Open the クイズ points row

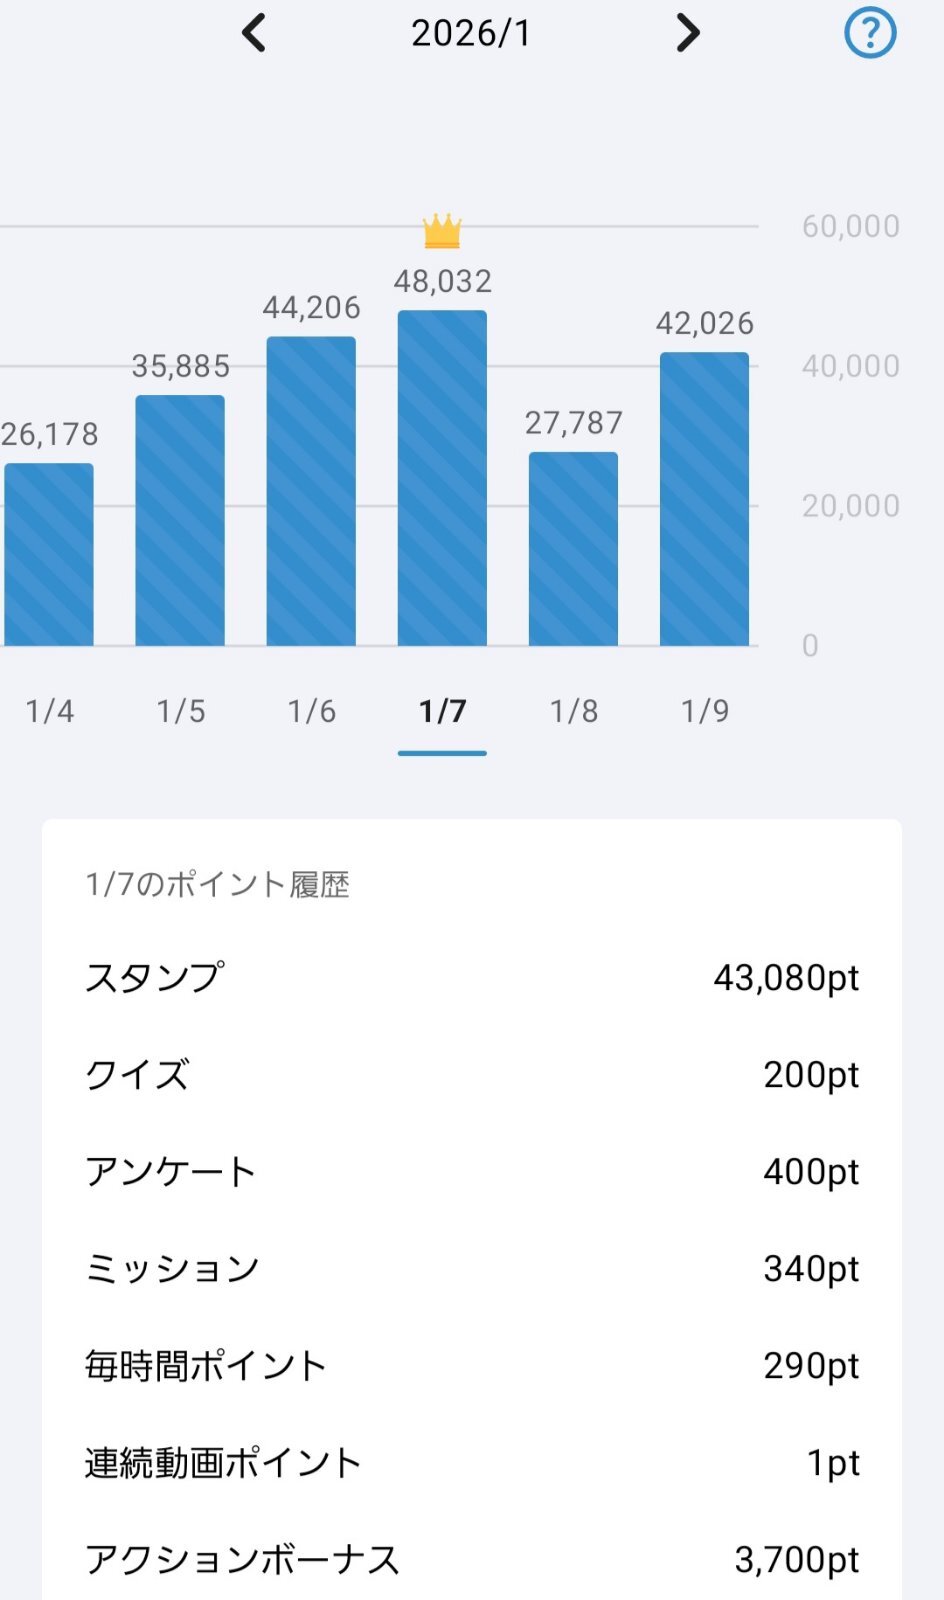471,1074
